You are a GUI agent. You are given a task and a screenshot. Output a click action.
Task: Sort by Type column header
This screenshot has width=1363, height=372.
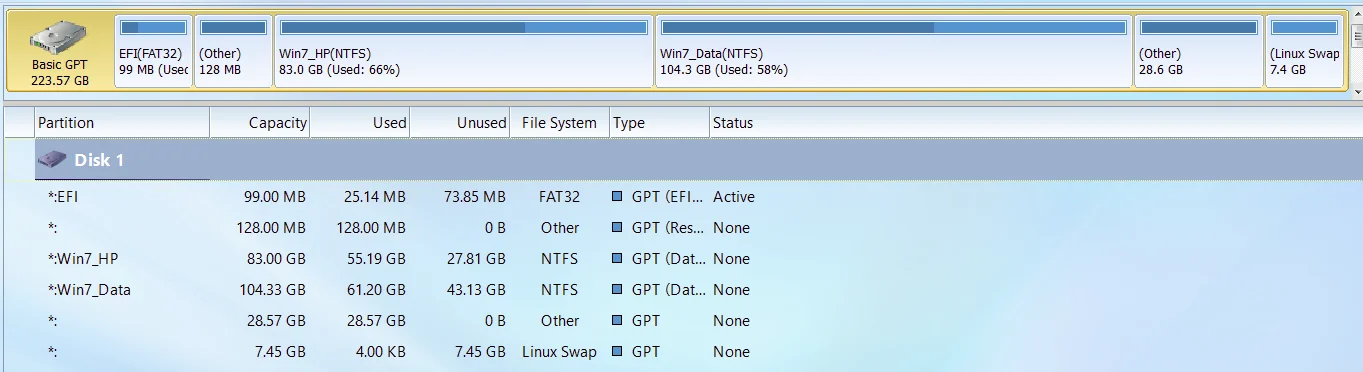click(x=660, y=123)
